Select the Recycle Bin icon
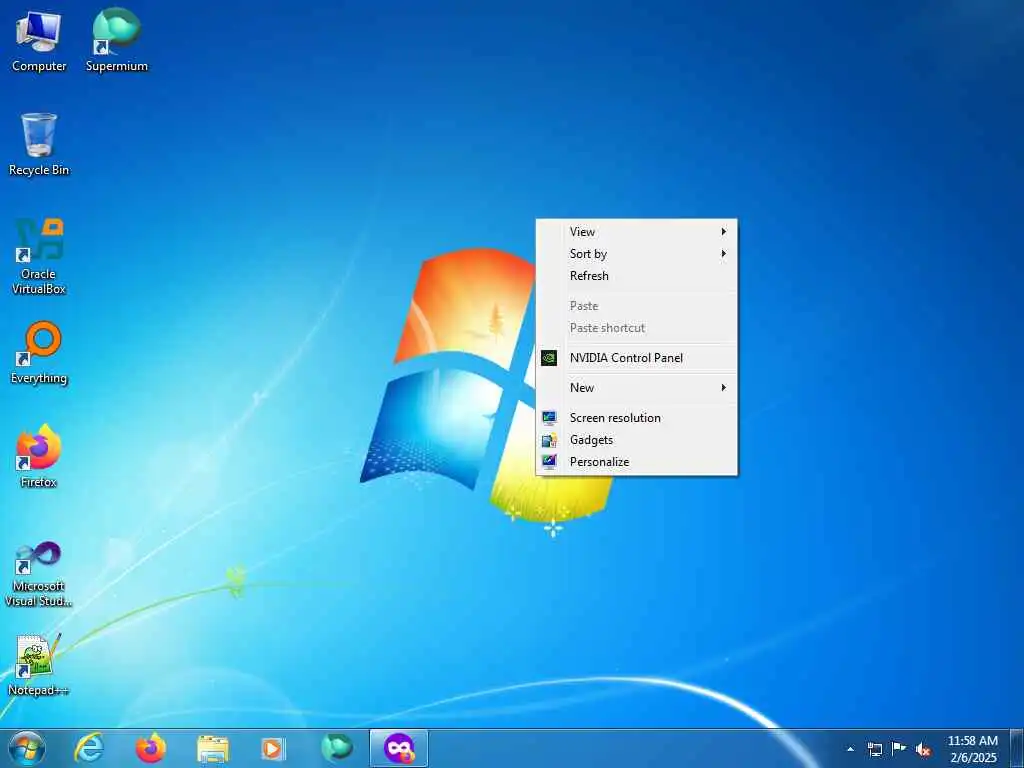 coord(39,144)
